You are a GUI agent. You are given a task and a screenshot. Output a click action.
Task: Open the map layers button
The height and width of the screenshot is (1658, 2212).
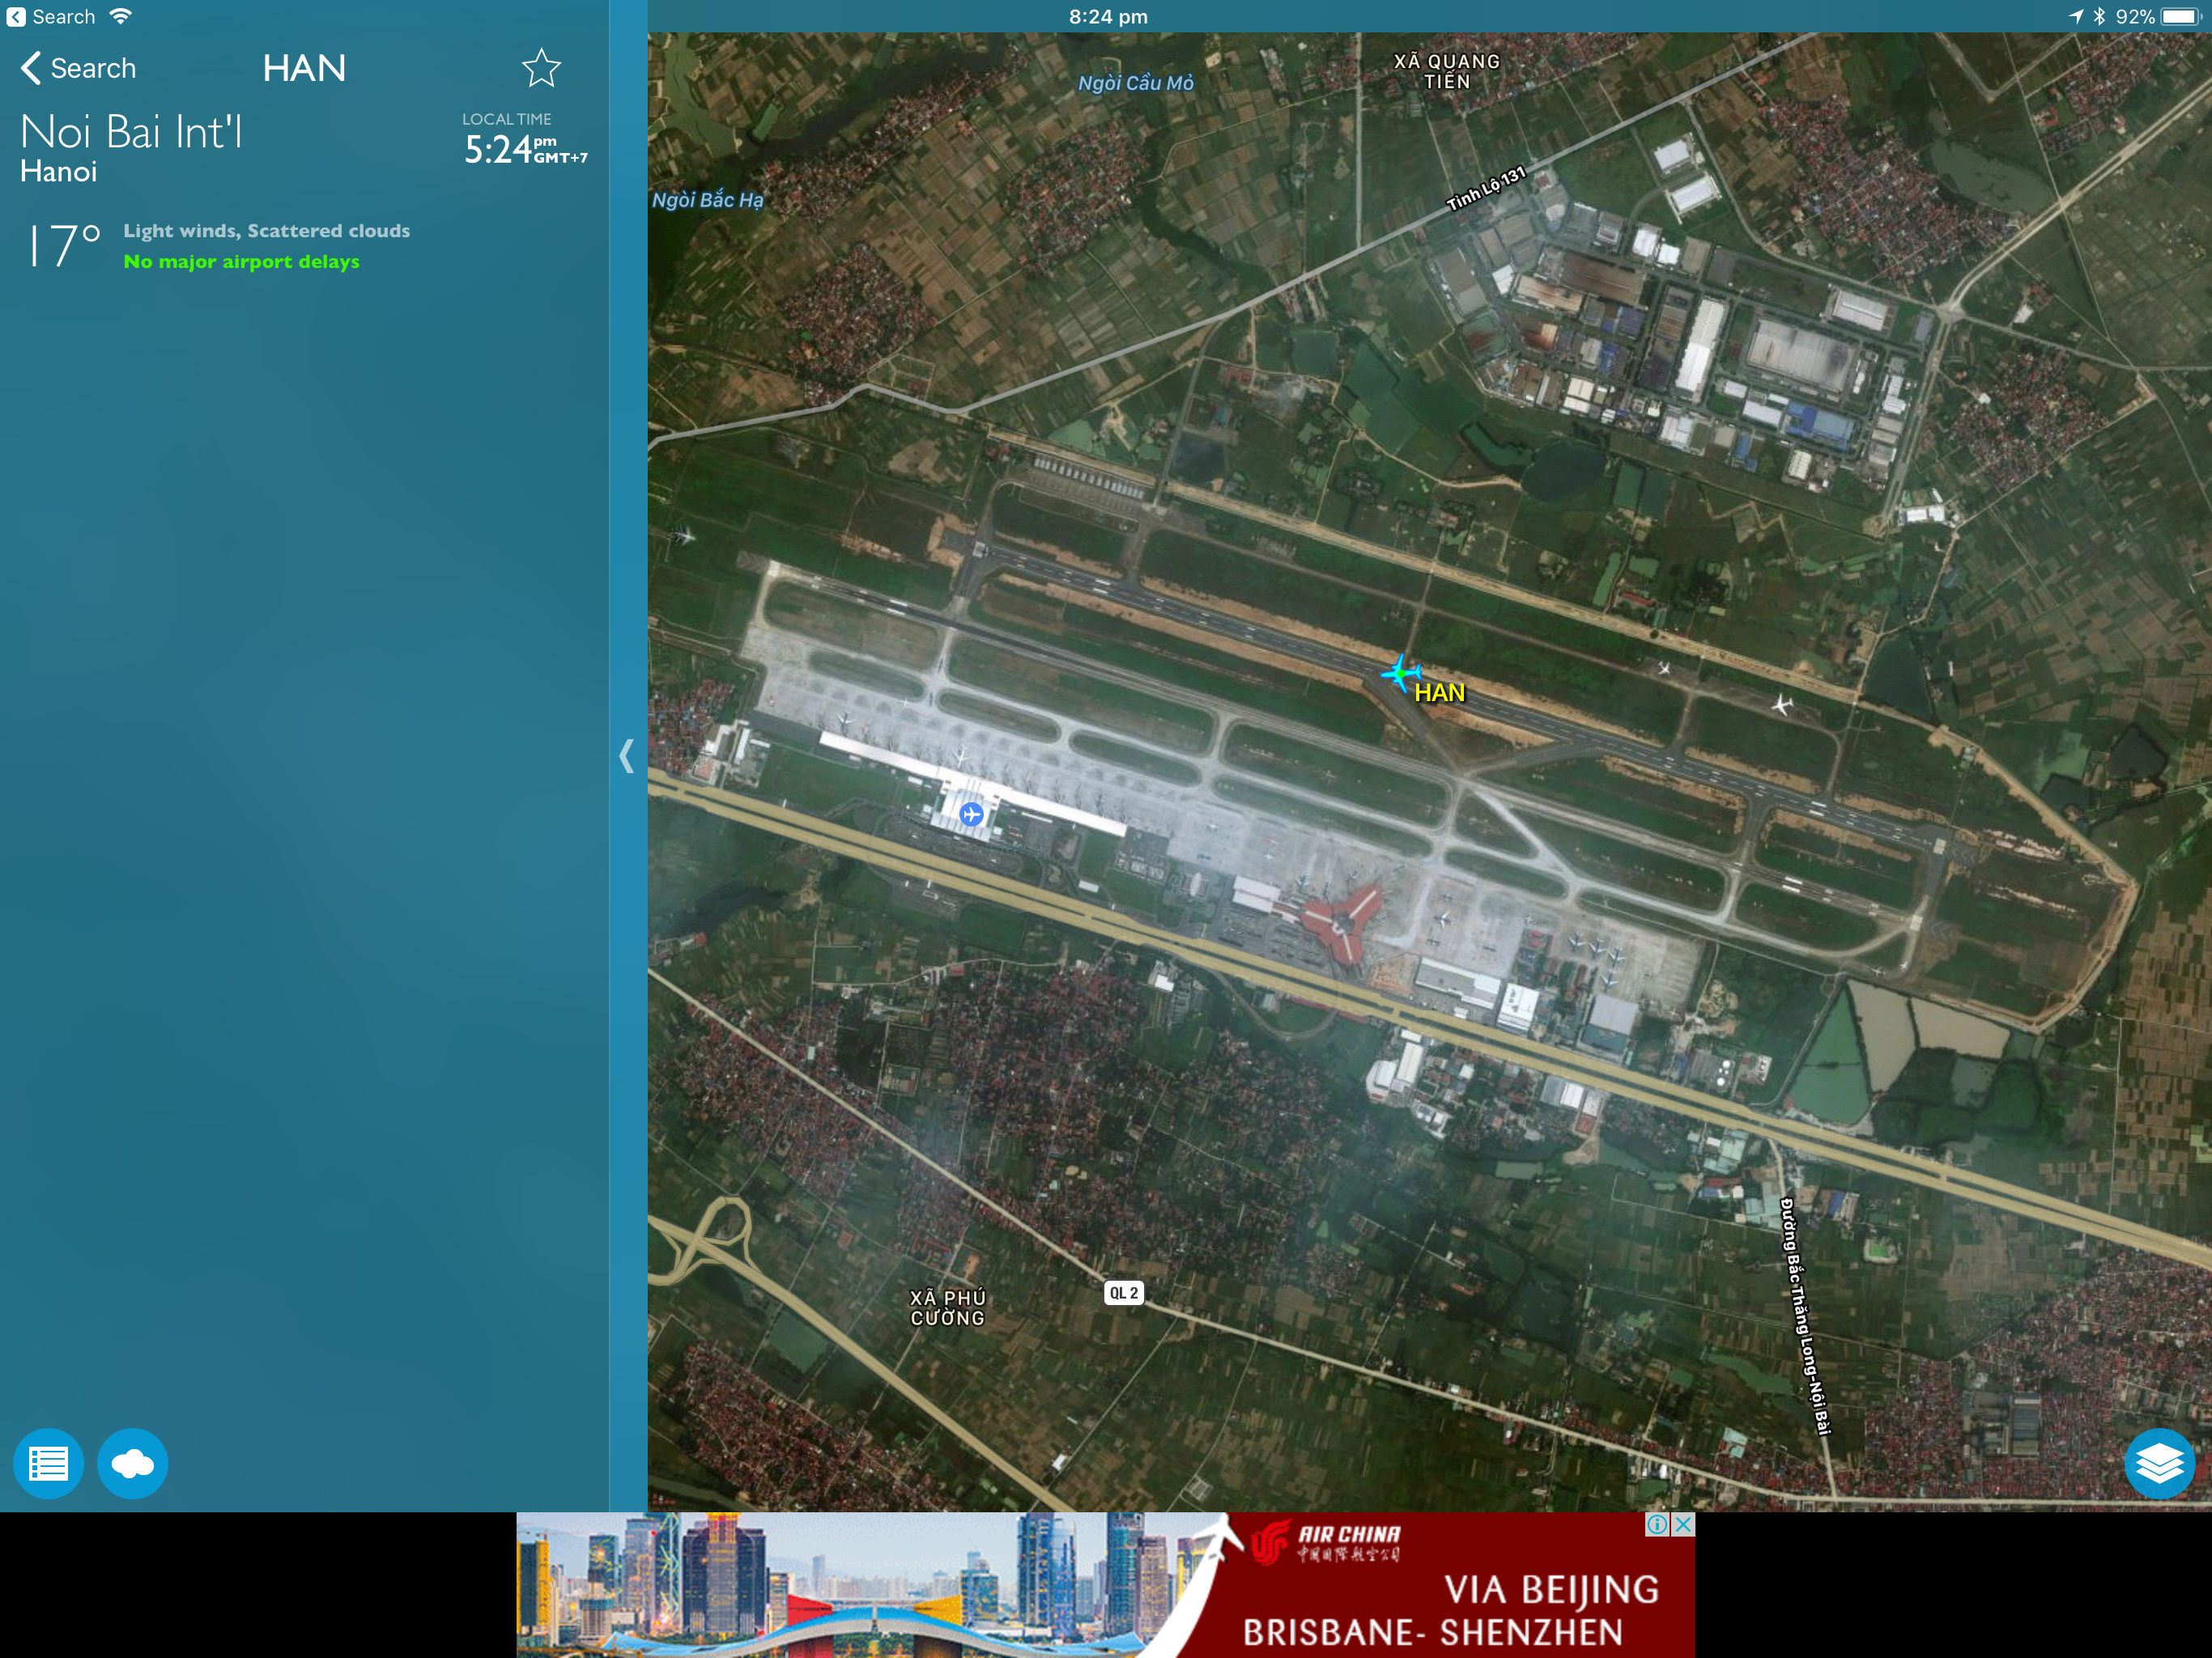[2159, 1464]
